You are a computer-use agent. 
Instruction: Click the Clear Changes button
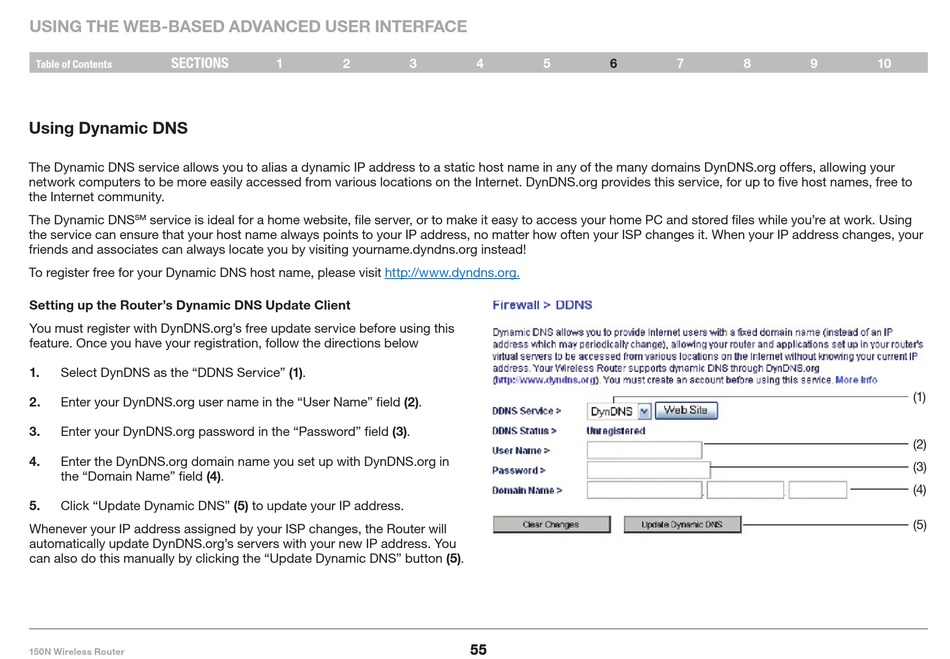[551, 525]
